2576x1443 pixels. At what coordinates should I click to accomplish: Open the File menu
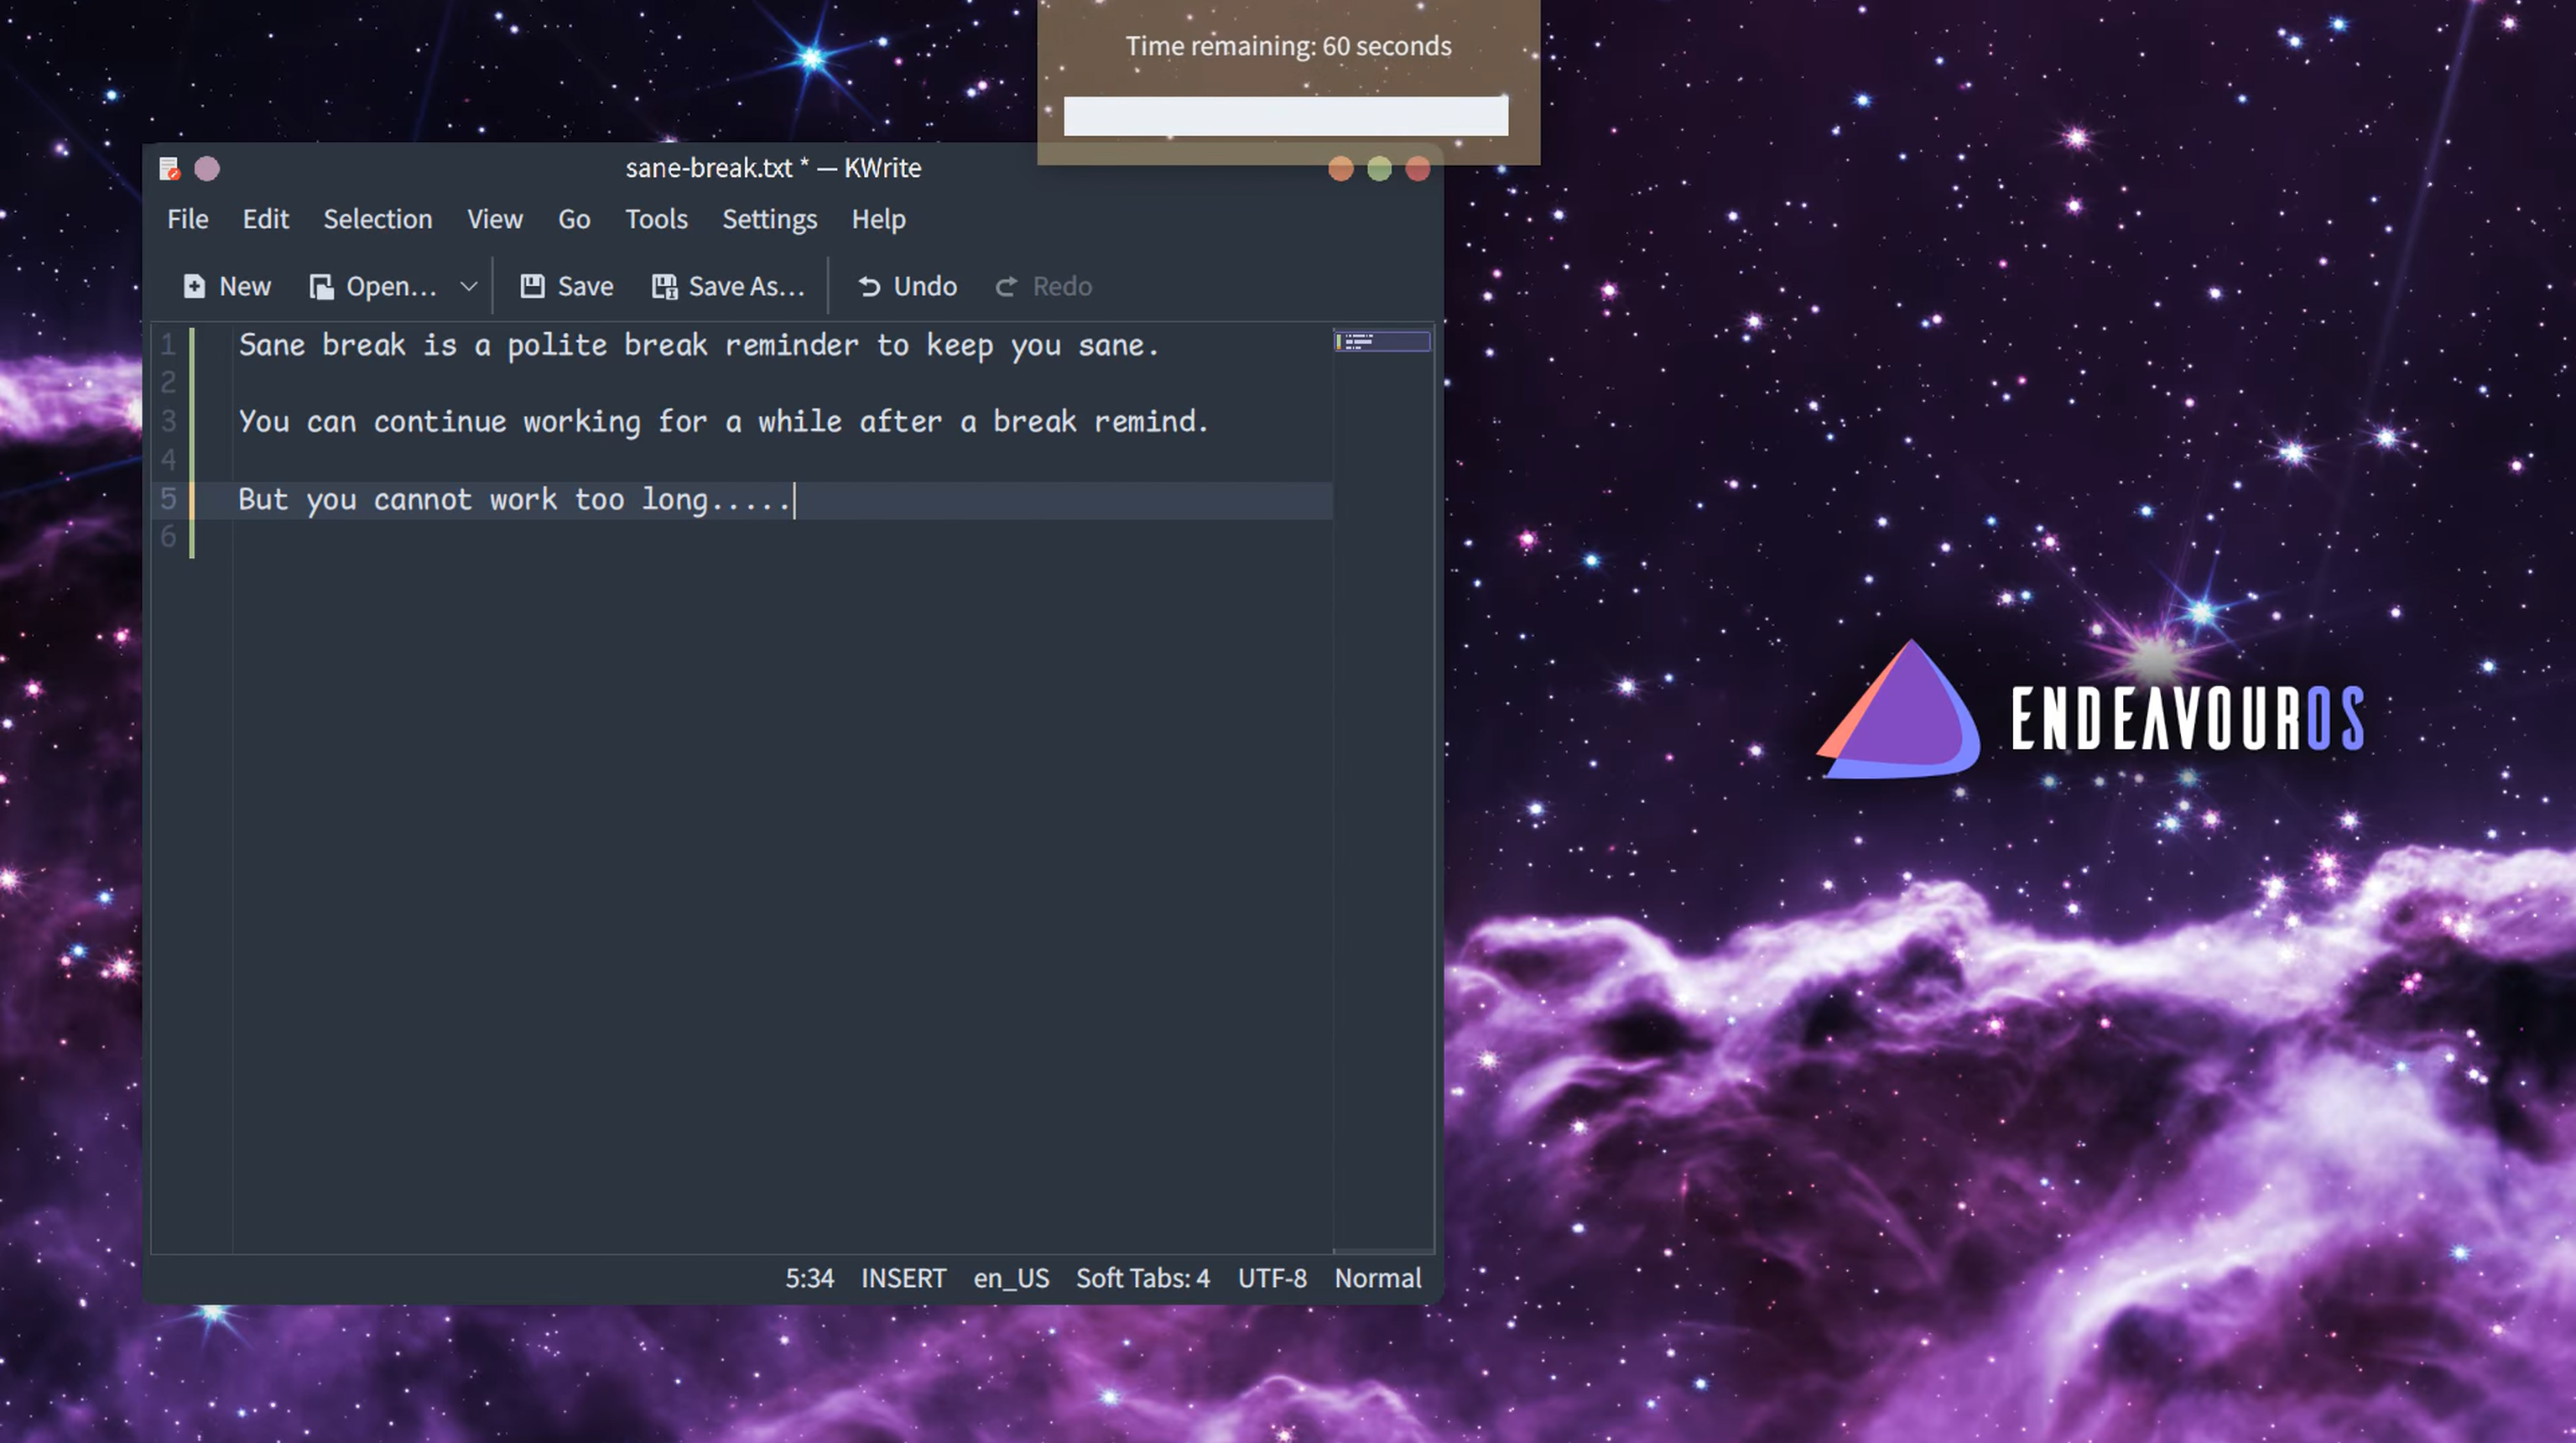tap(188, 219)
